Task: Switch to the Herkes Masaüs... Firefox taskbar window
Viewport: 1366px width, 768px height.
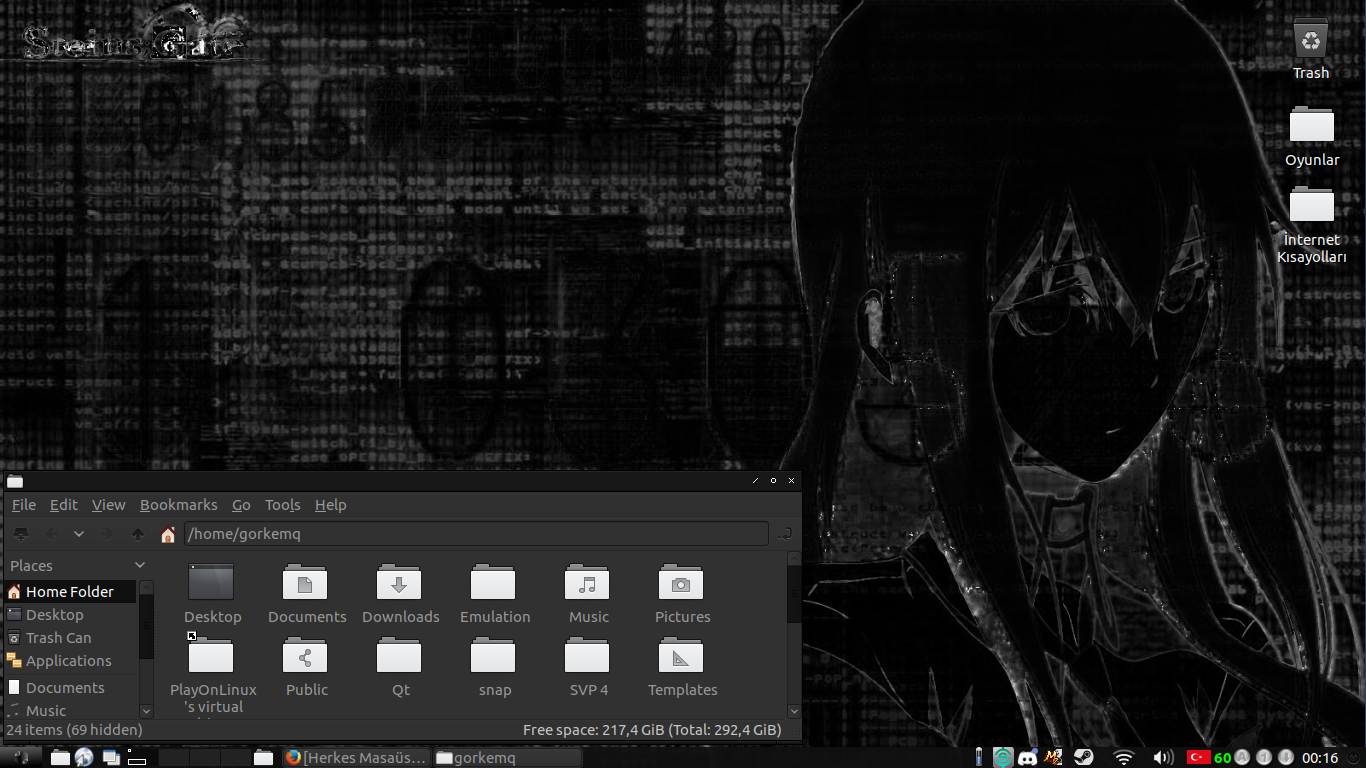Action: (356, 758)
